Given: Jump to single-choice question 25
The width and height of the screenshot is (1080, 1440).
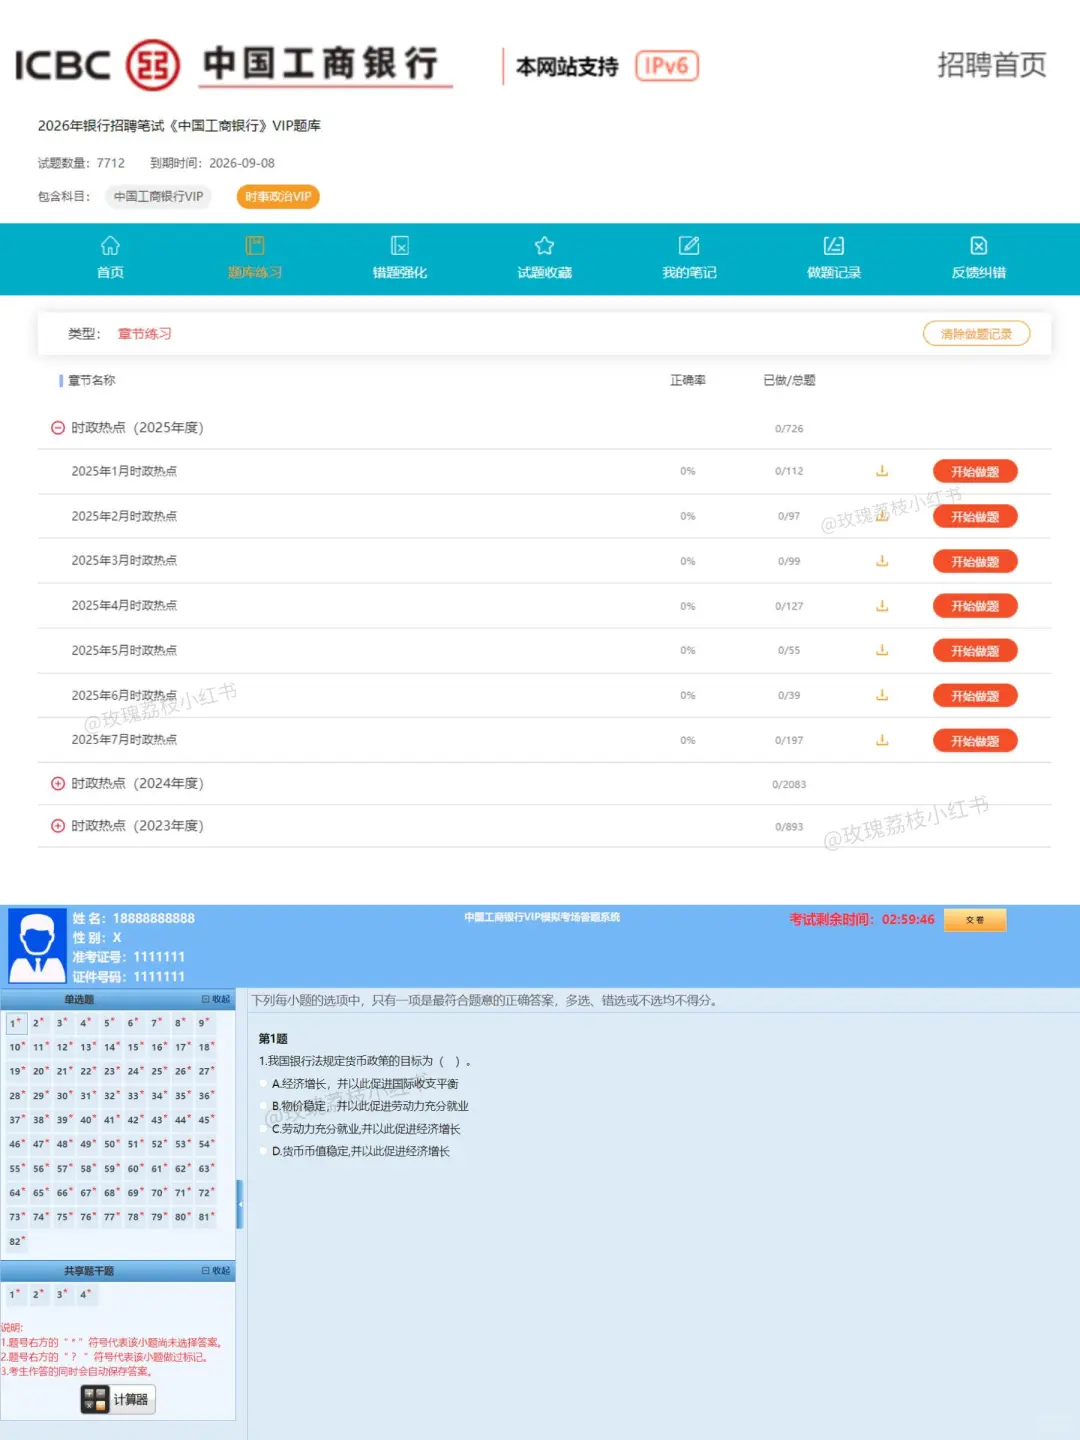Looking at the screenshot, I should (158, 1071).
